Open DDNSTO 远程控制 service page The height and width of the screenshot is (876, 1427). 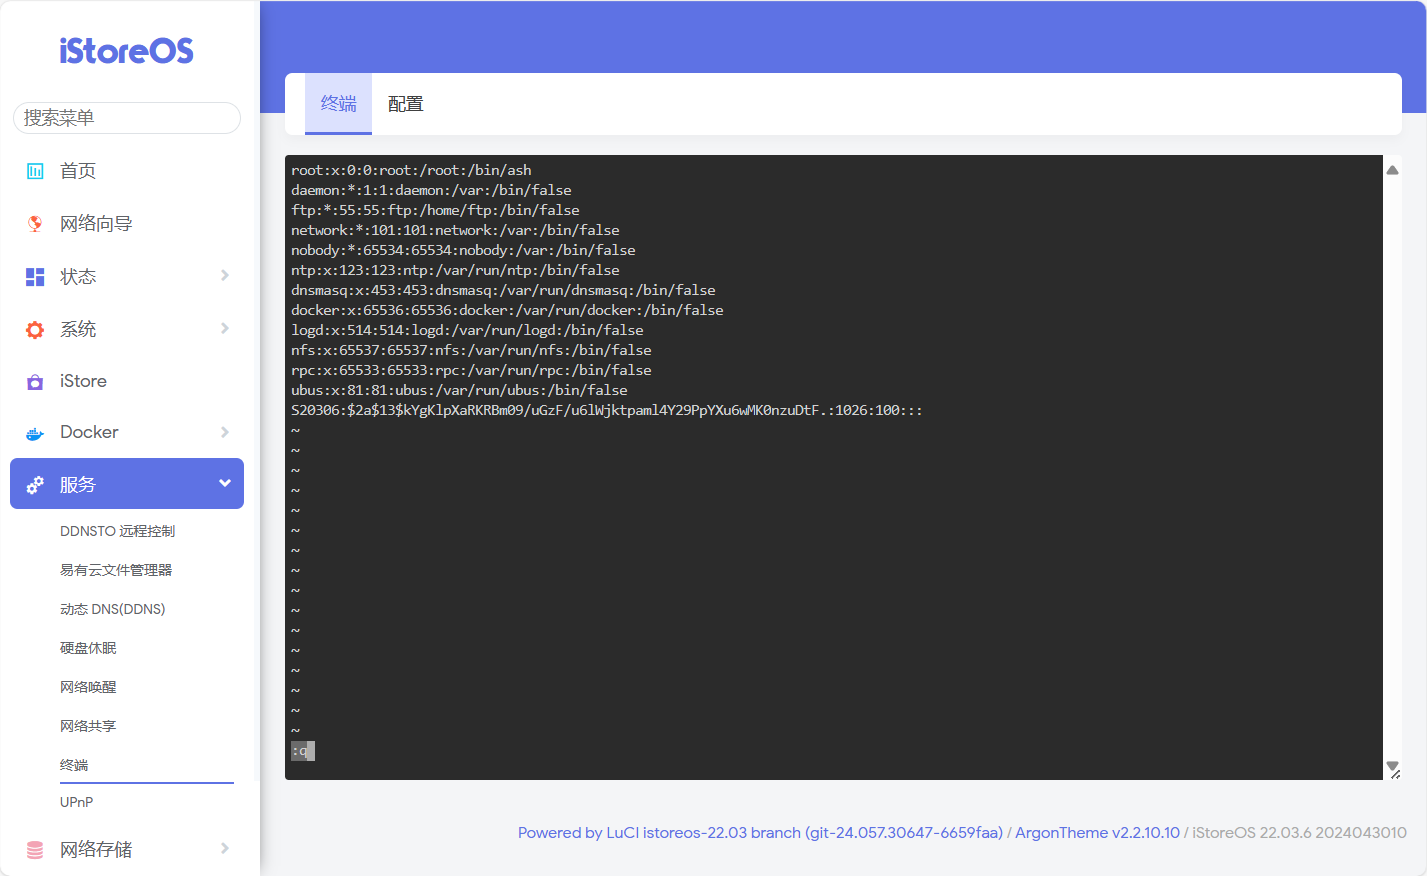(117, 531)
